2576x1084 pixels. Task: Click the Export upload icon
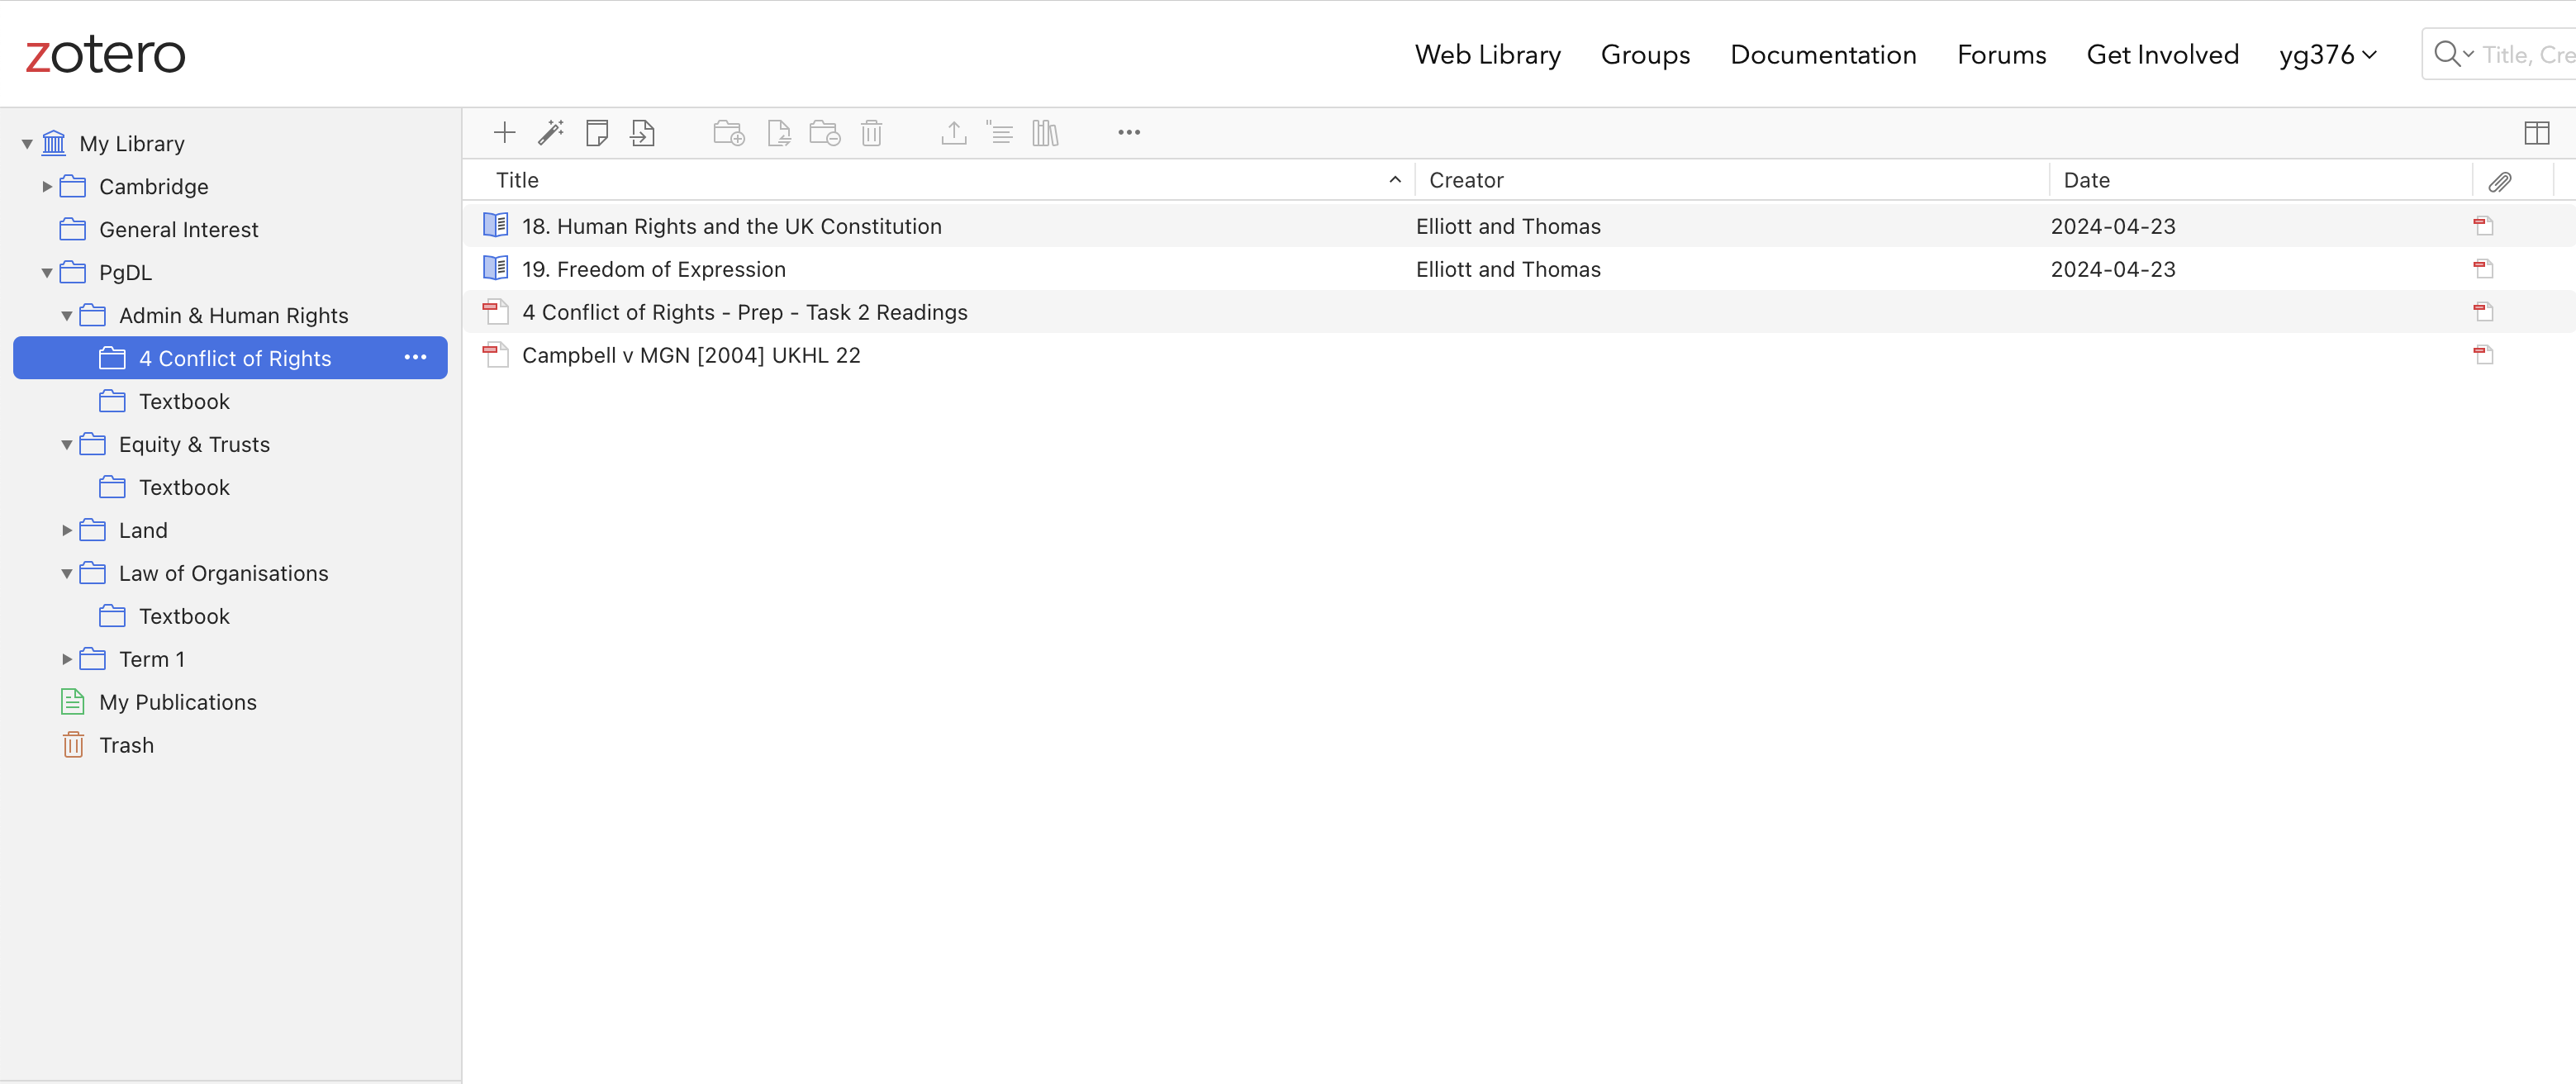953,132
